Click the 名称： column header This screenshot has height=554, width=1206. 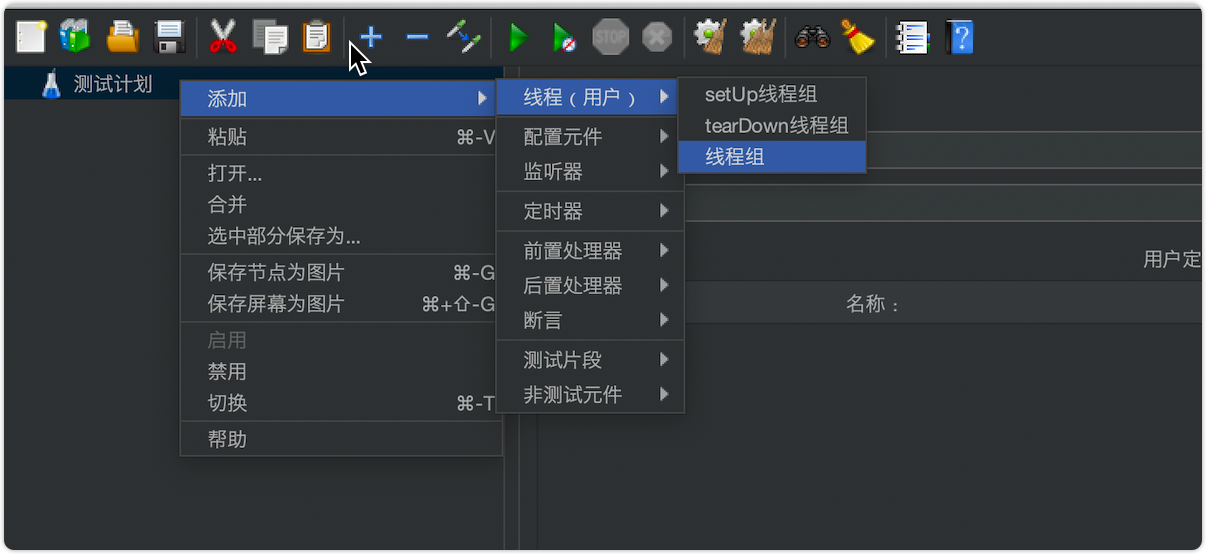tap(873, 304)
